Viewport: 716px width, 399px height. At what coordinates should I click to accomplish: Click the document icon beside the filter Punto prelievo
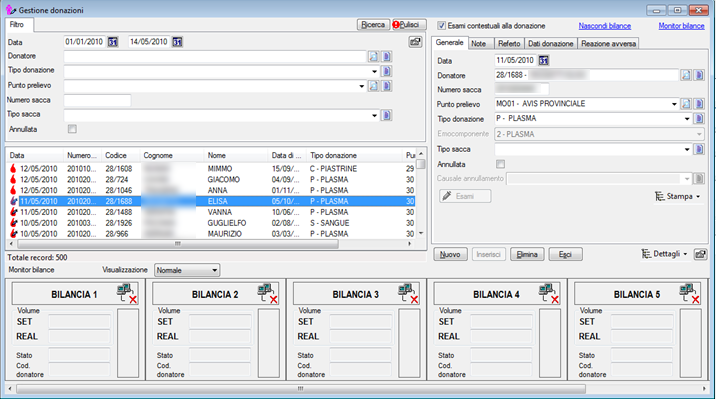(386, 86)
